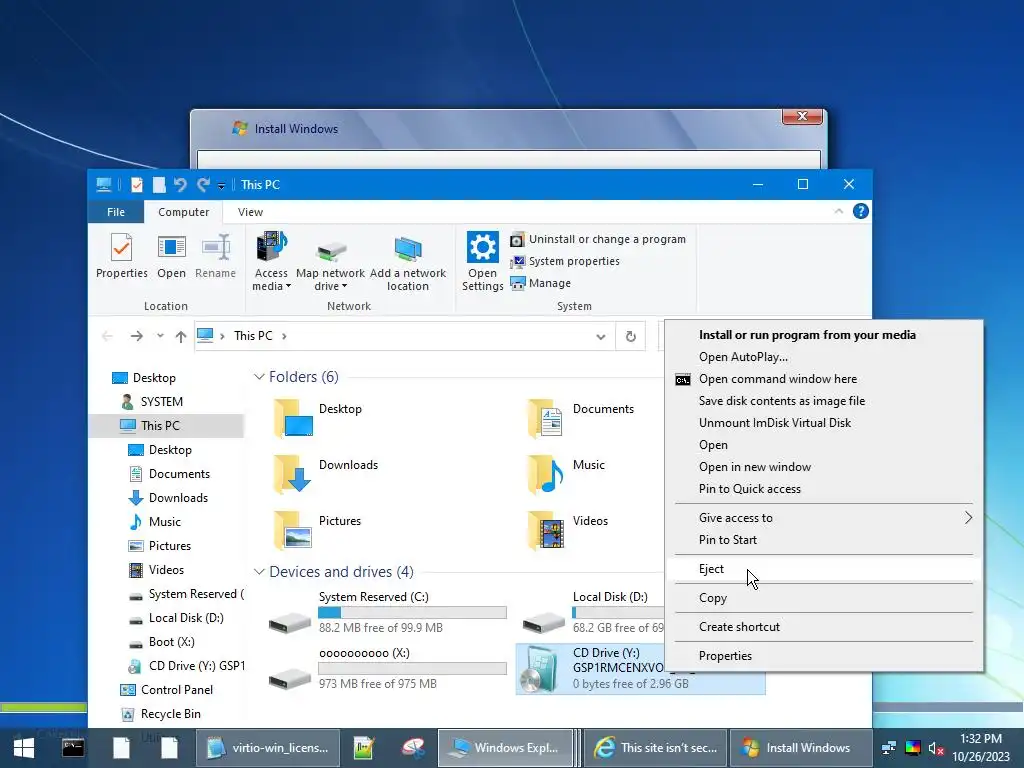This screenshot has height=768, width=1024.
Task: Select the Downloads folder in the main pane
Action: (325, 474)
